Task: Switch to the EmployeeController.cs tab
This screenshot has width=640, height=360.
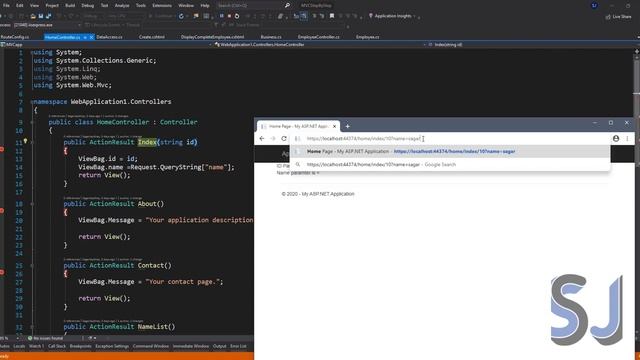Action: pyautogui.click(x=318, y=37)
